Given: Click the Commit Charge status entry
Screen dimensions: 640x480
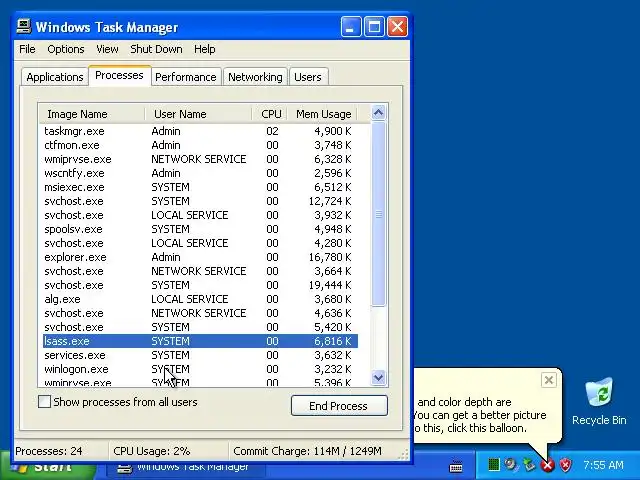Looking at the screenshot, I should pos(307,451).
